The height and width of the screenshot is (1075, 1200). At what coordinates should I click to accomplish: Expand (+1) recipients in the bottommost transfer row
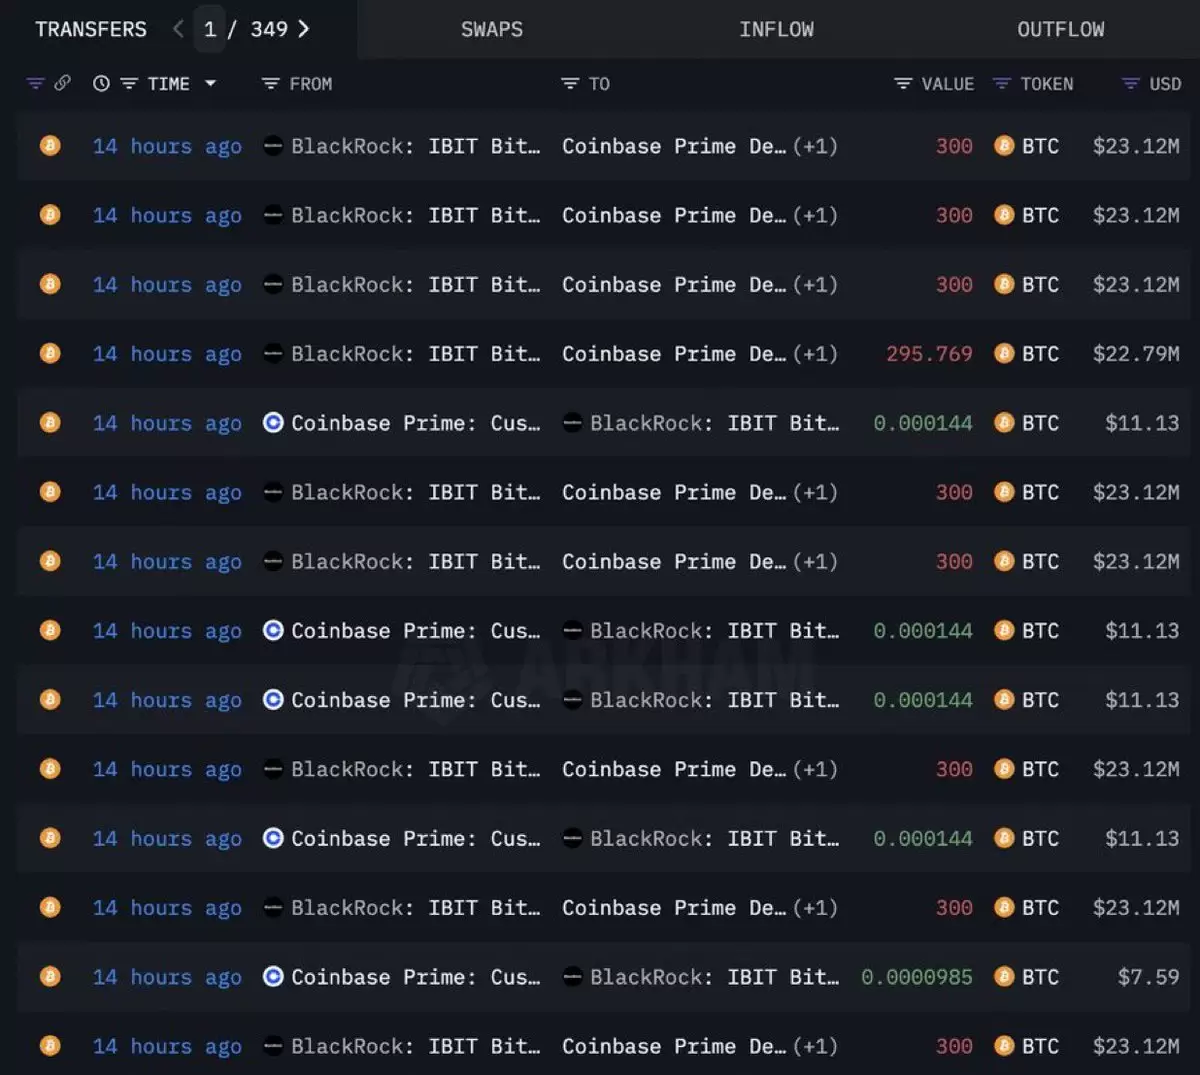tap(815, 1046)
